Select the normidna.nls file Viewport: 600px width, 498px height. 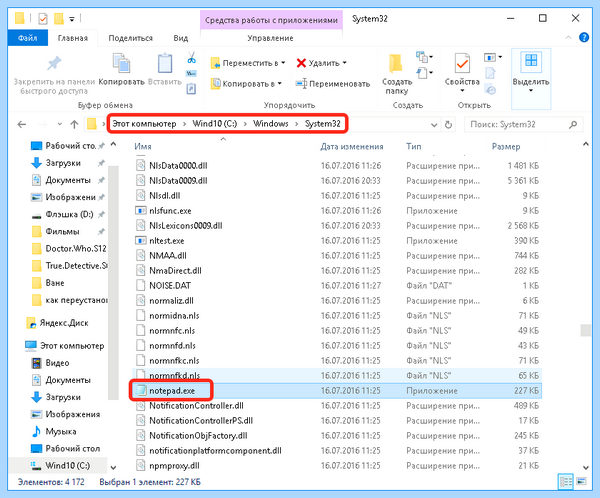pyautogui.click(x=337, y=315)
